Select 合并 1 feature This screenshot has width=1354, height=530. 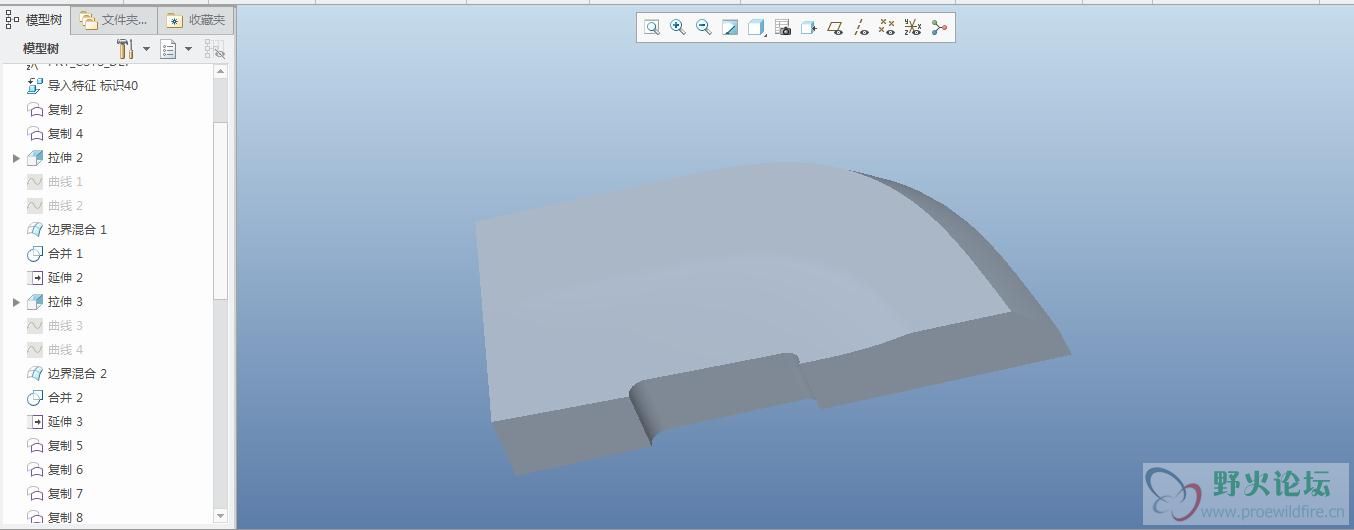pos(65,254)
